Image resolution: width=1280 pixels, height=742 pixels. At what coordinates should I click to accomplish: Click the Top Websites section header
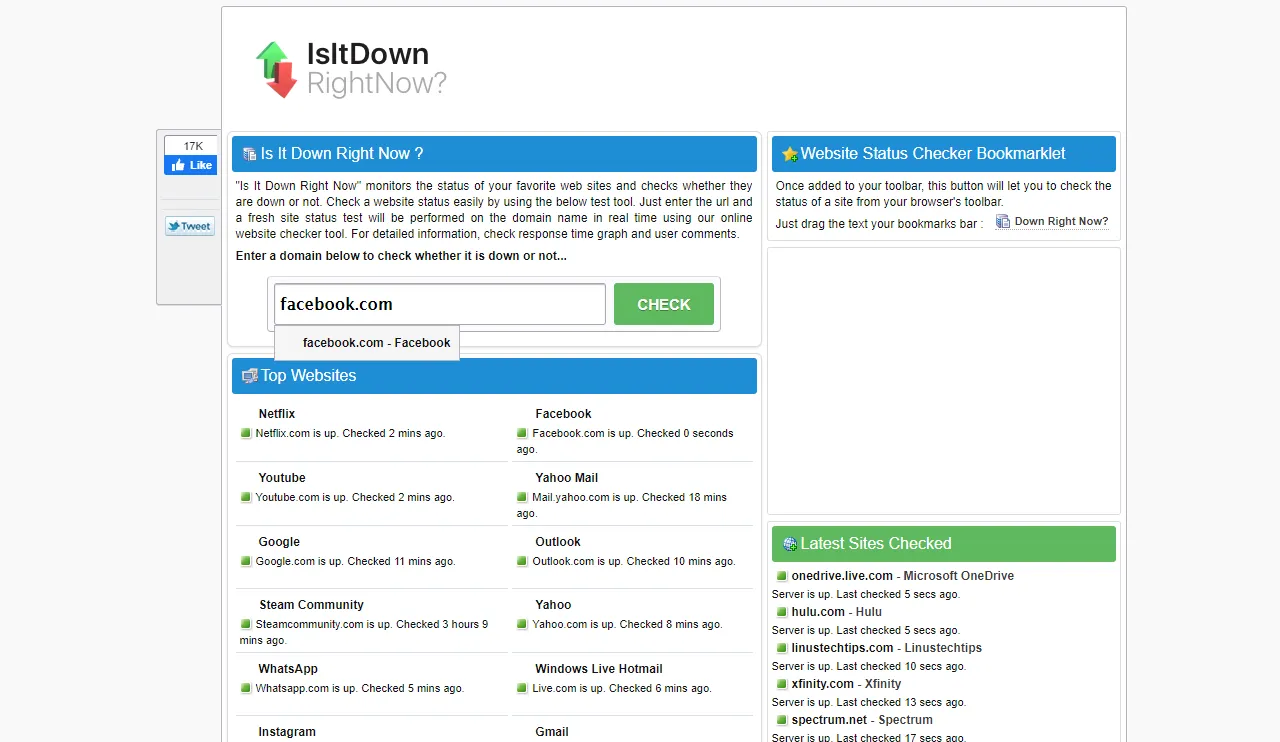[x=494, y=376]
